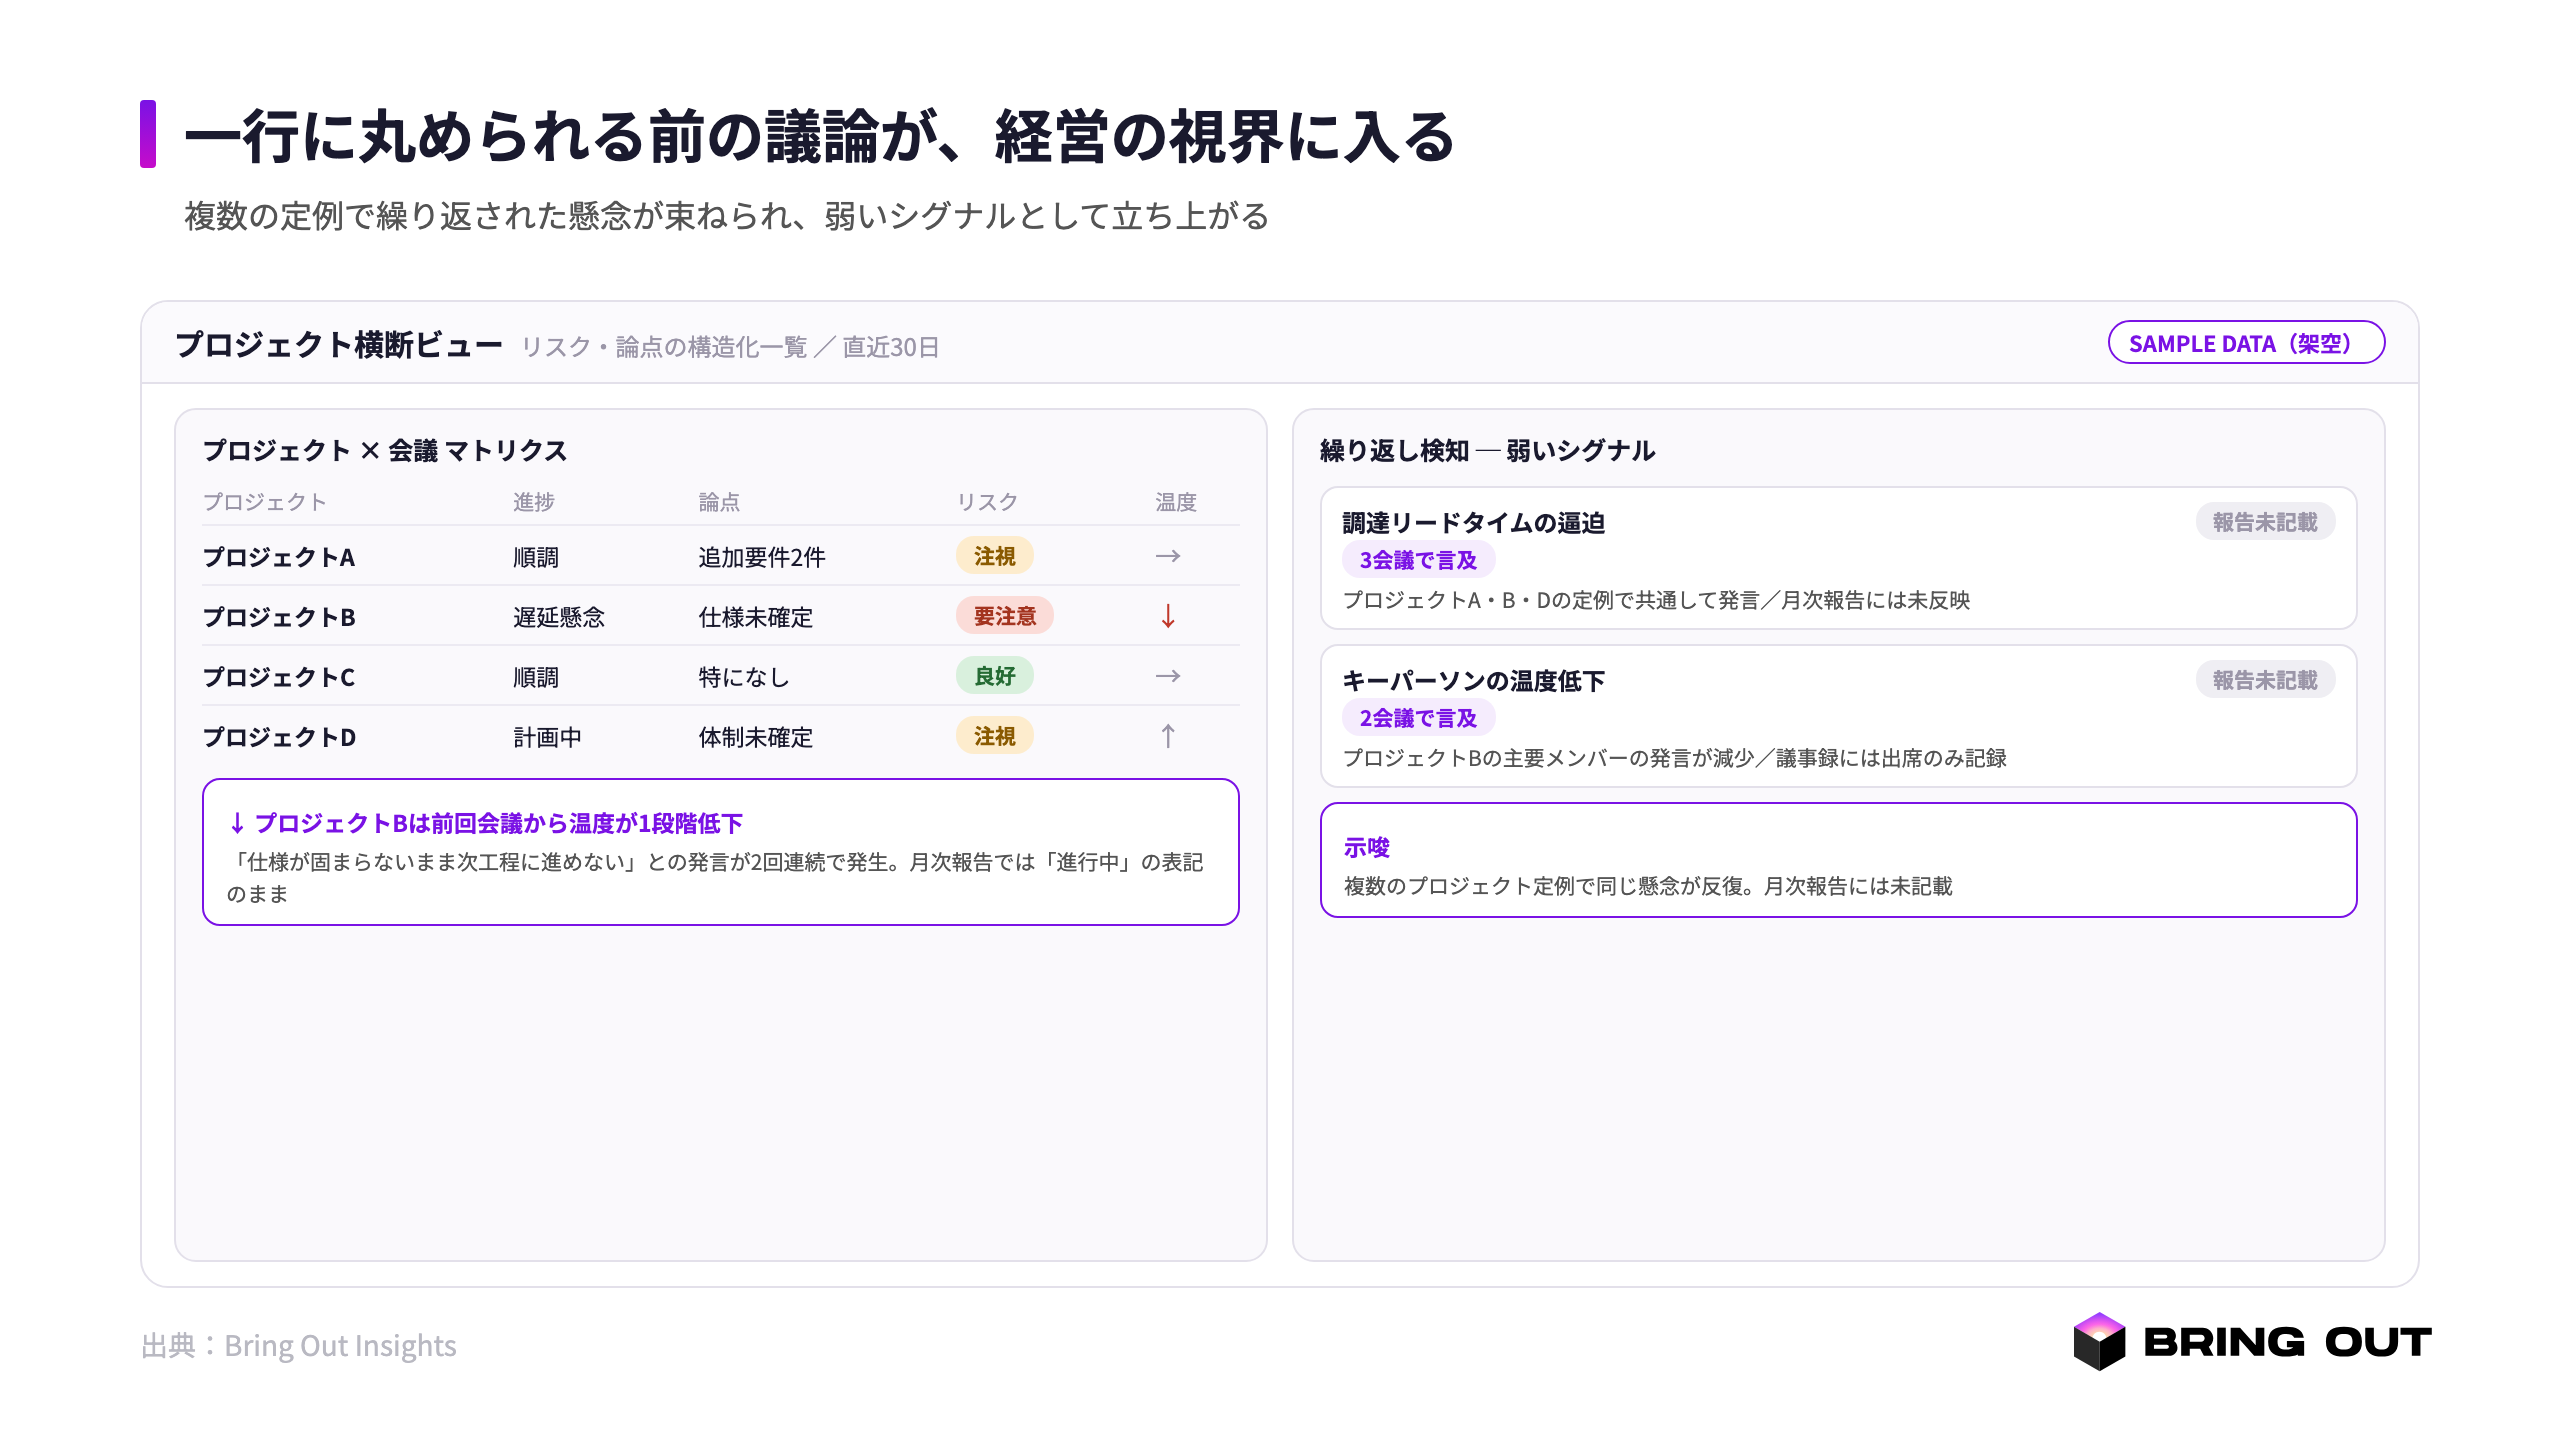Select the プロジェクトB row name

click(x=279, y=617)
